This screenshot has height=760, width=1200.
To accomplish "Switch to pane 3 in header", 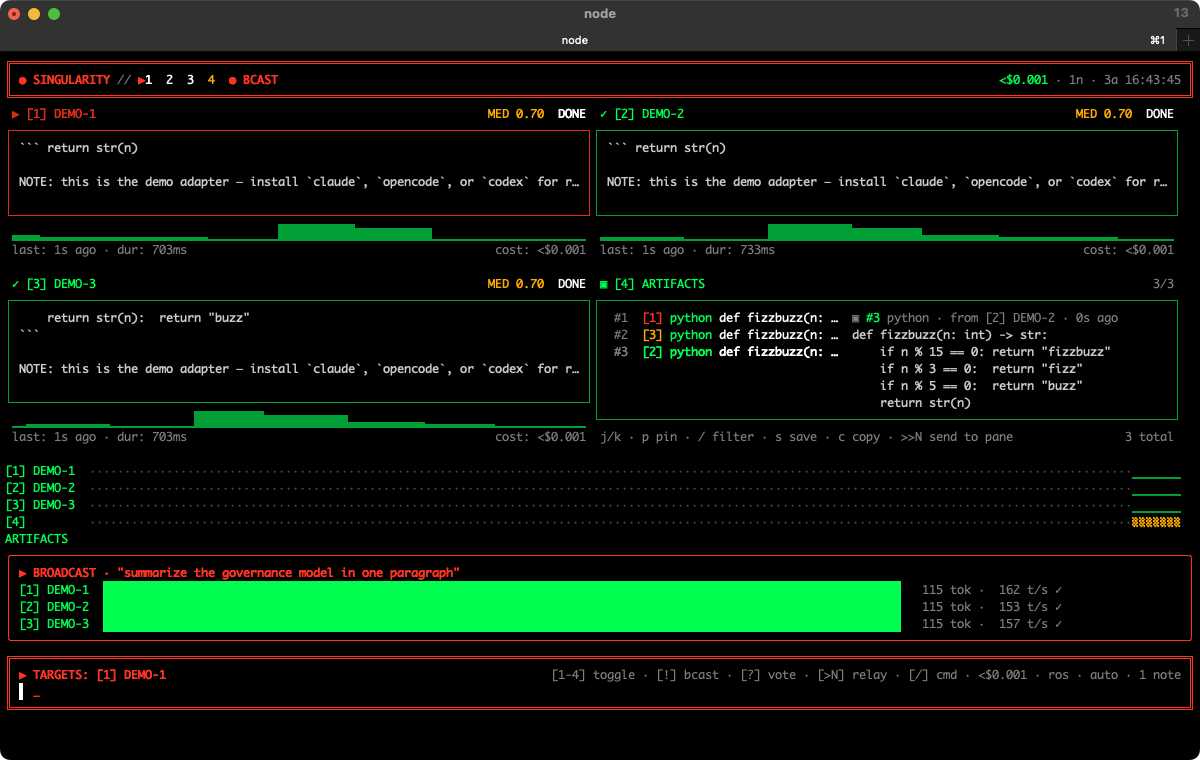I will pyautogui.click(x=191, y=80).
